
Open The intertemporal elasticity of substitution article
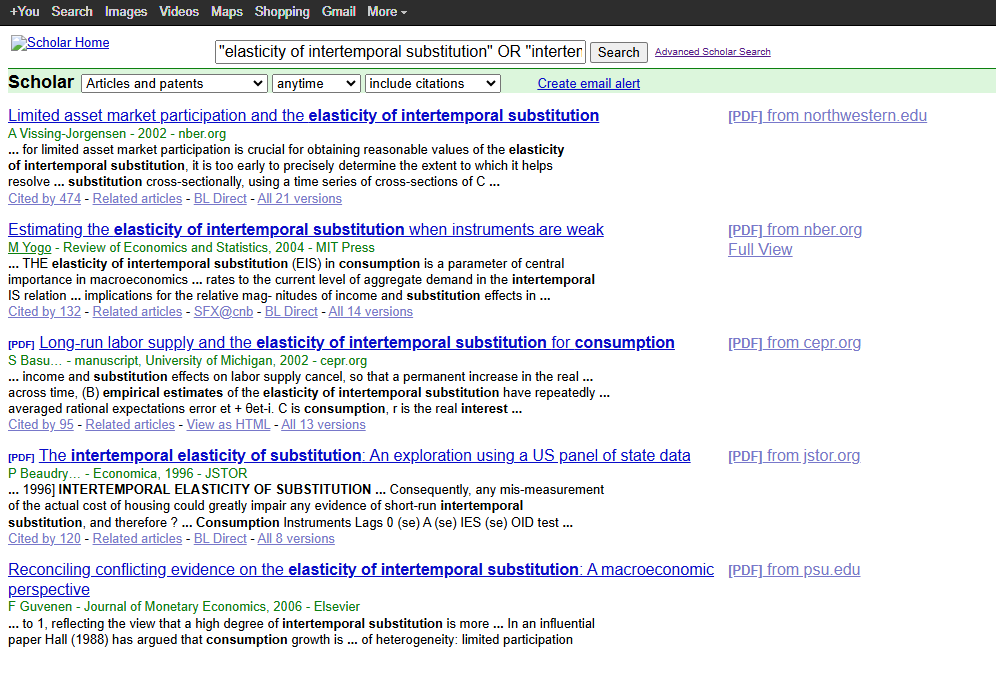(365, 455)
